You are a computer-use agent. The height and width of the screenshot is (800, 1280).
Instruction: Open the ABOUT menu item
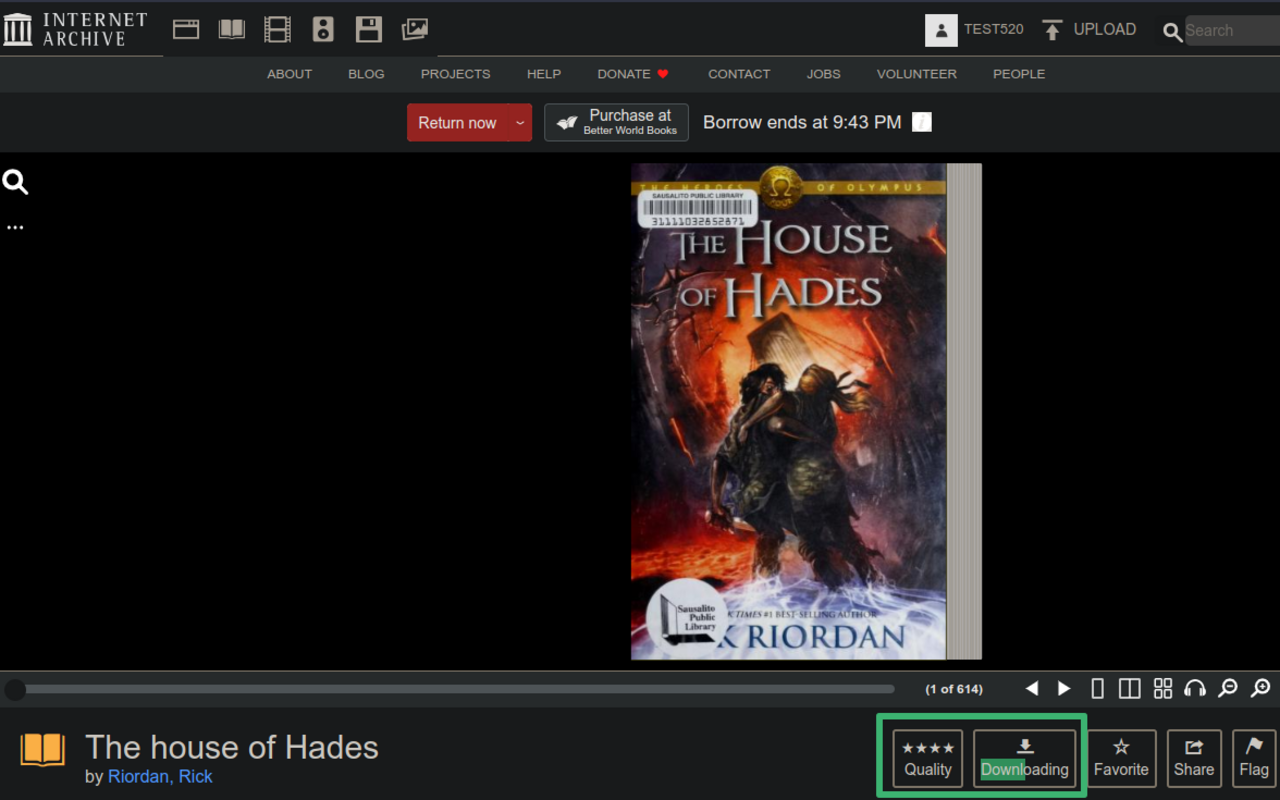point(289,74)
